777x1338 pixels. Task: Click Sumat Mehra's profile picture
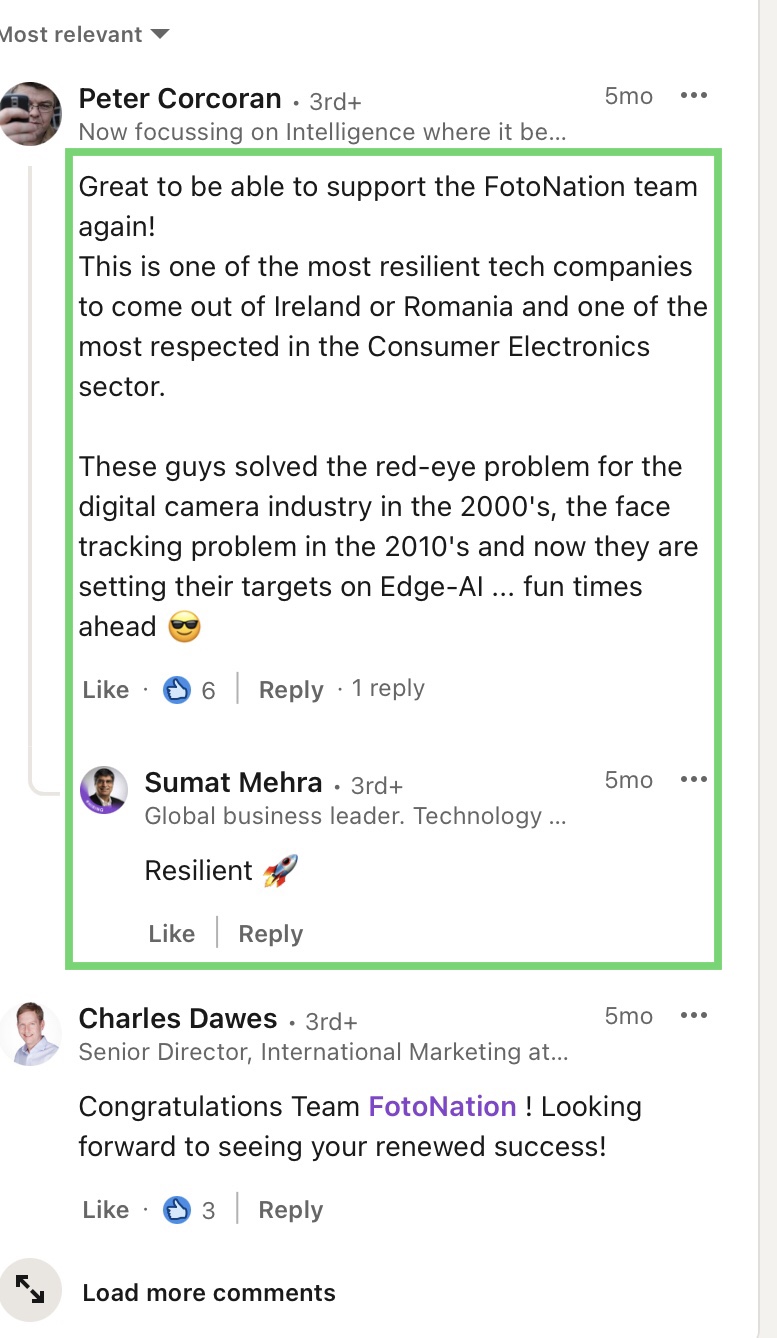pos(104,790)
